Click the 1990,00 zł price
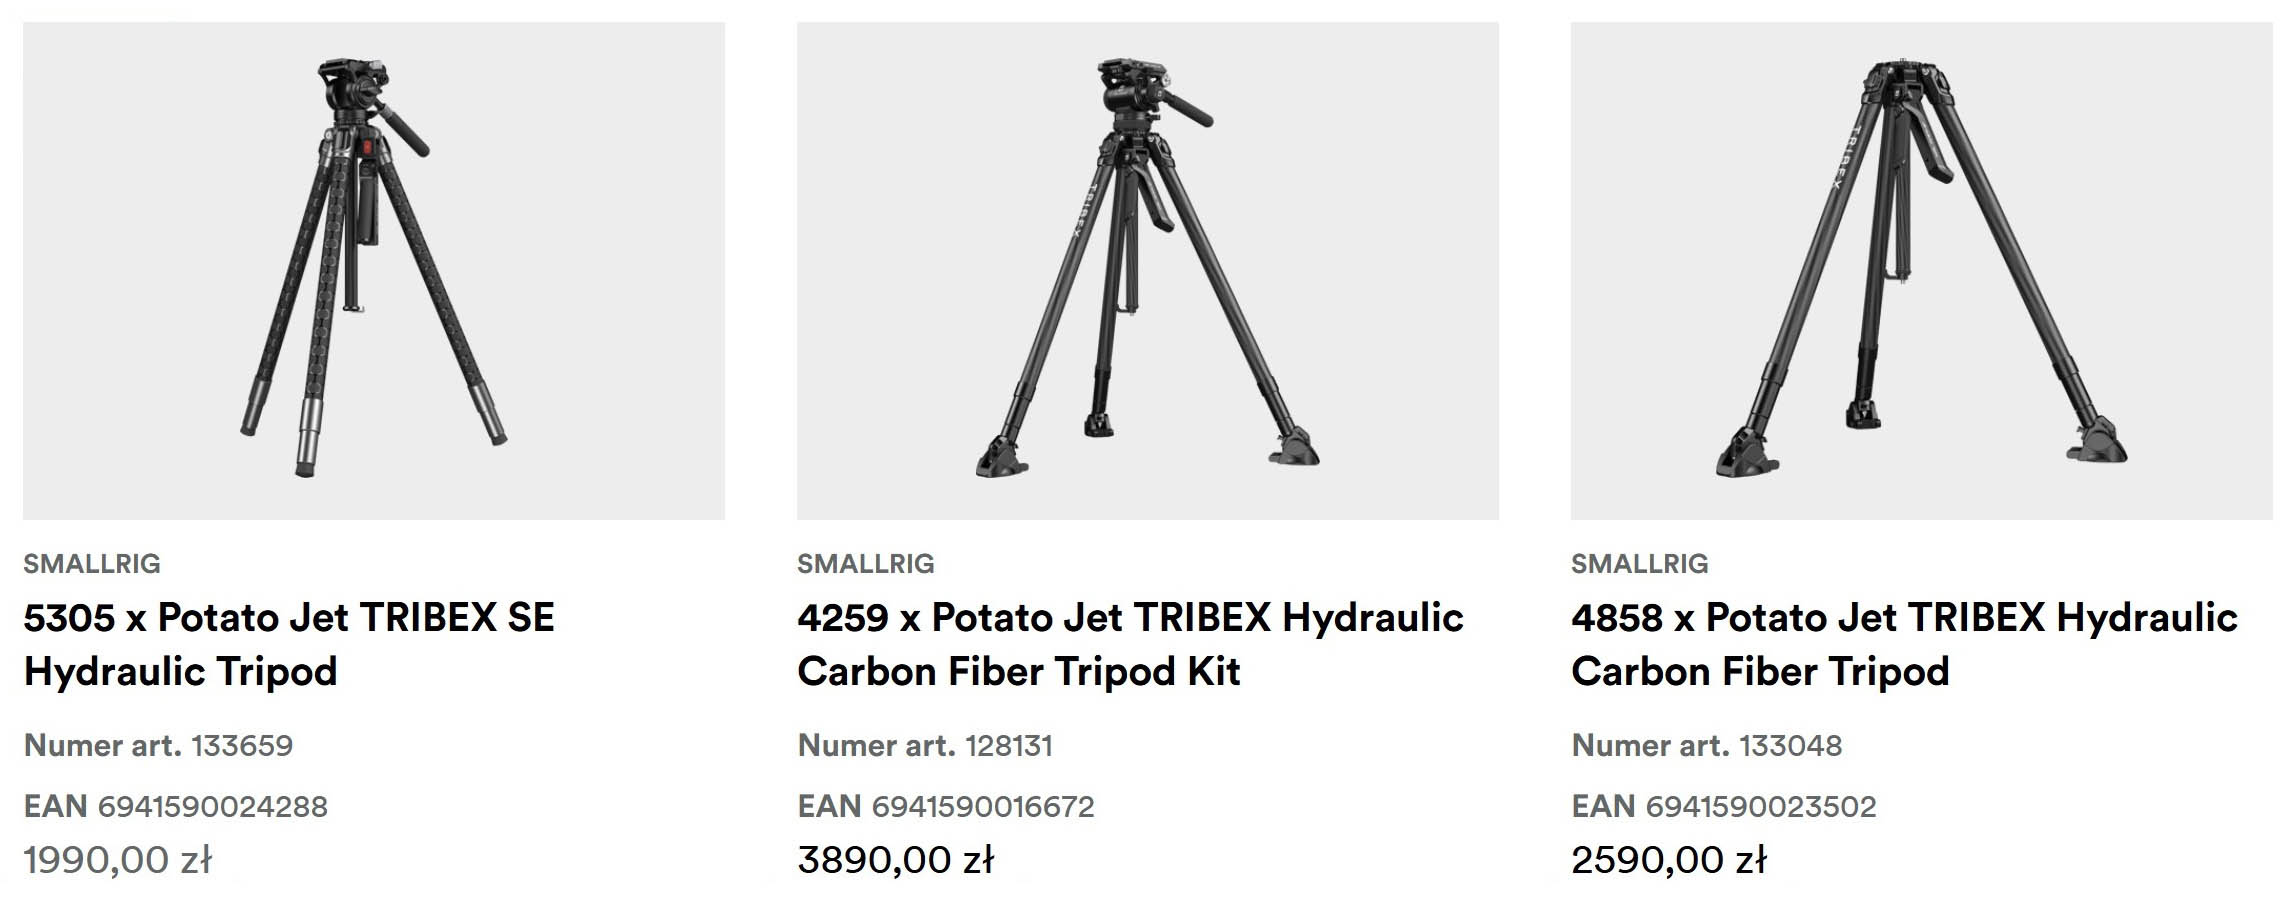This screenshot has width=2293, height=911. pyautogui.click(x=118, y=860)
